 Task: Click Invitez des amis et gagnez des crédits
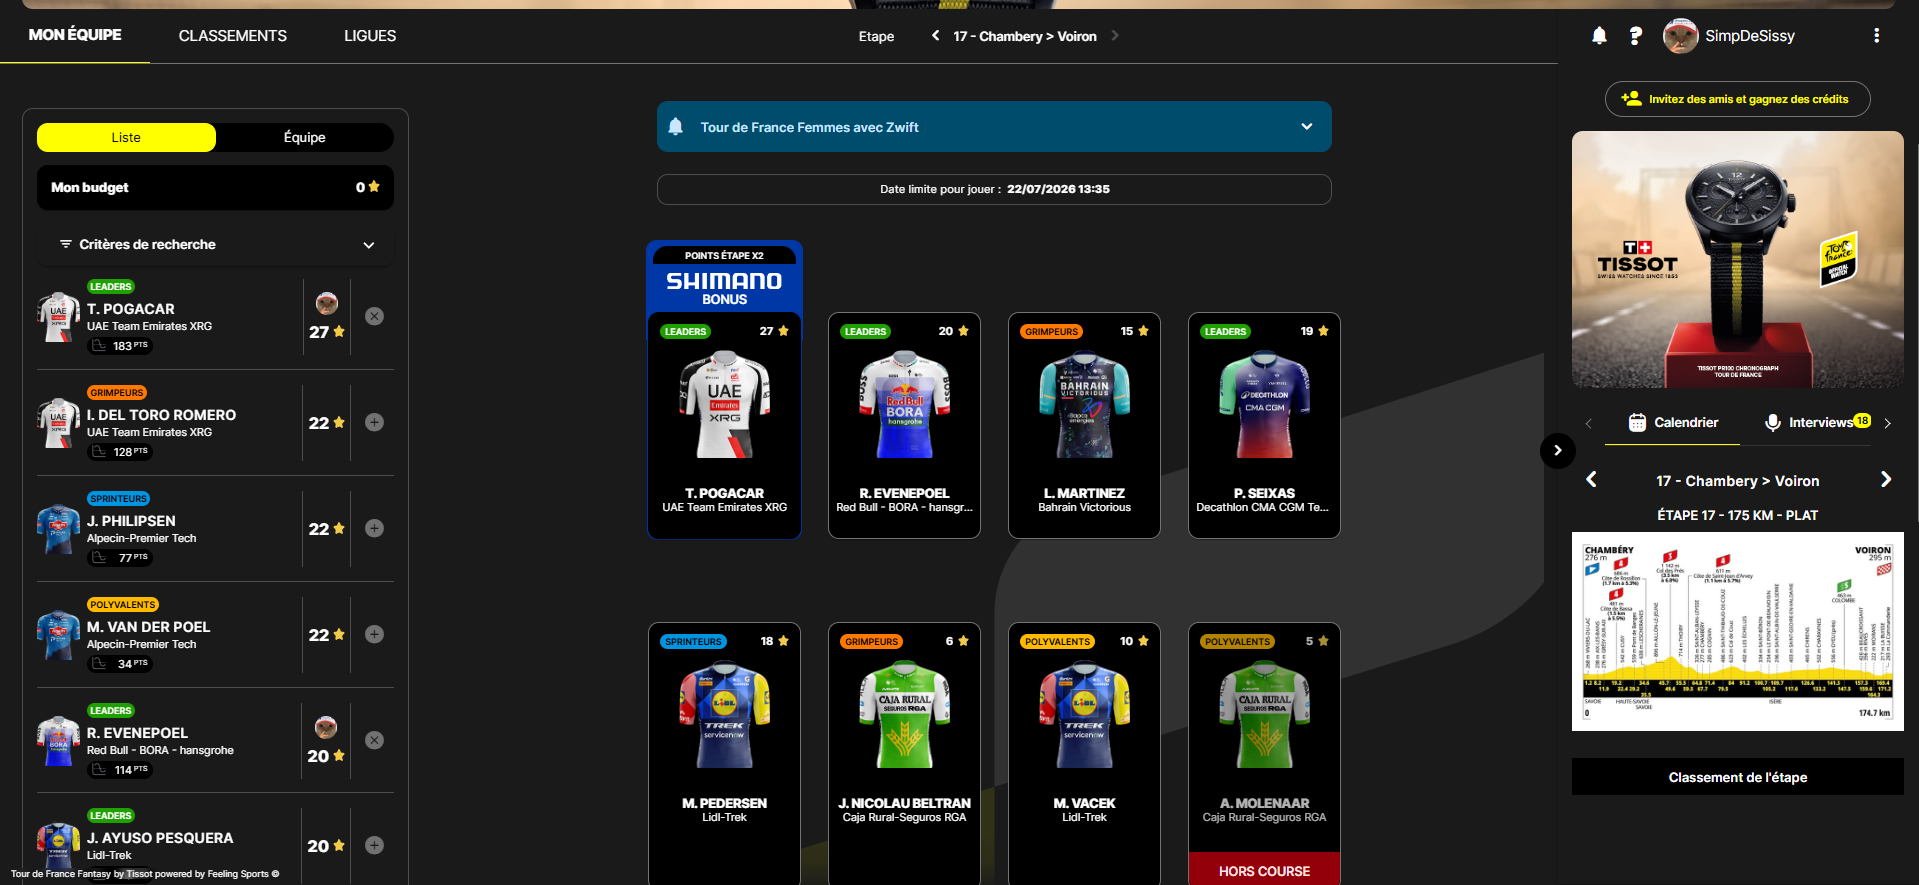tap(1737, 99)
